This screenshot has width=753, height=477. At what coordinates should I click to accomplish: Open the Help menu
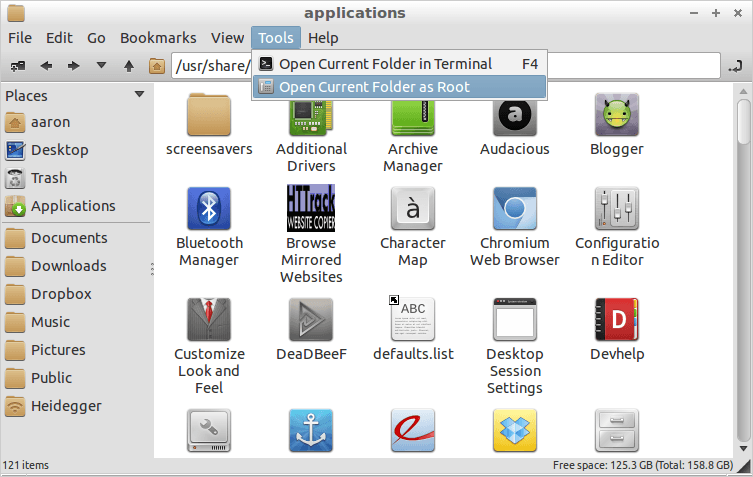click(x=323, y=38)
